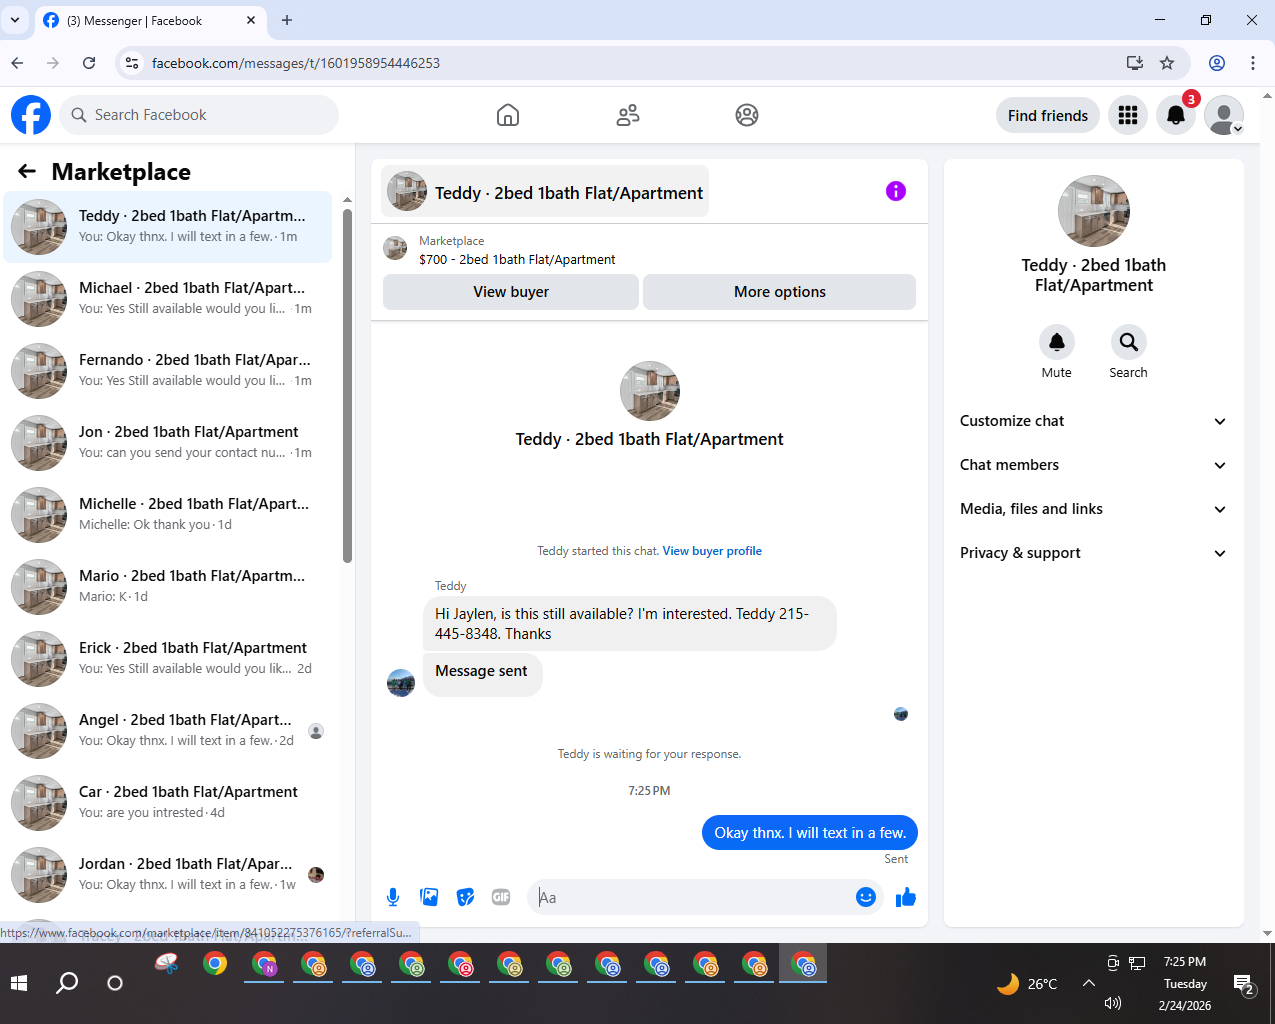Image resolution: width=1275 pixels, height=1024 pixels.
Task: Go back using Marketplace back arrow
Action: click(x=27, y=171)
